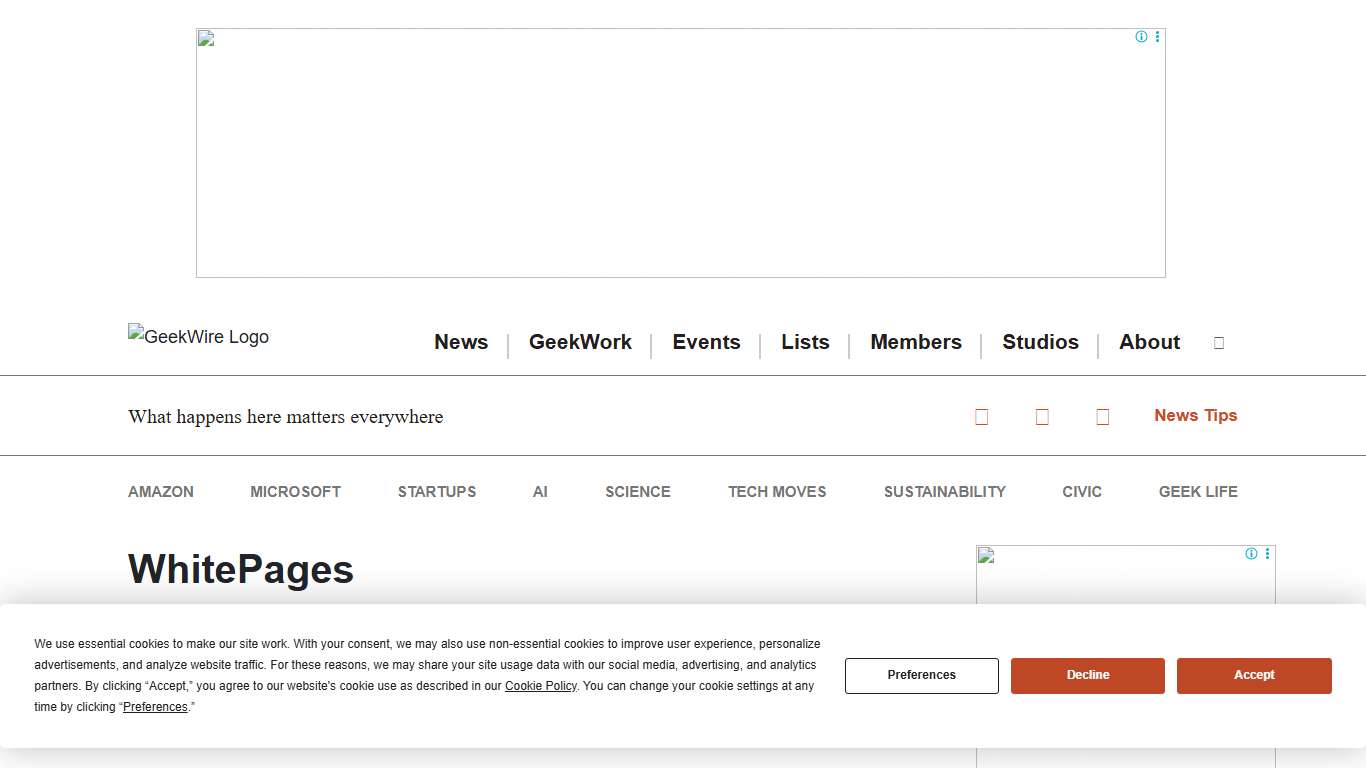Click the first social media icon
Screen dimensions: 1366x768
click(982, 416)
